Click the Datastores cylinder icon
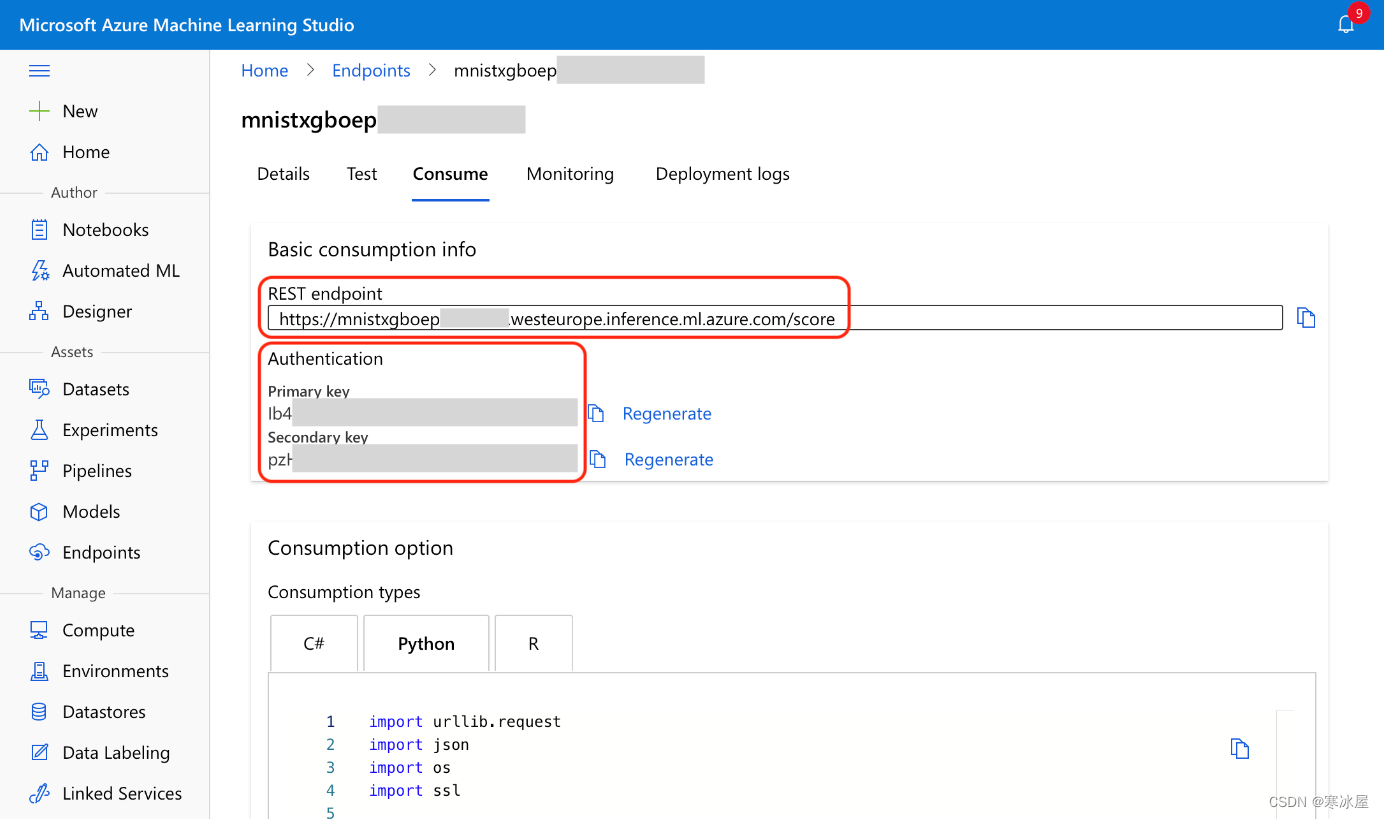Screen dimensions: 1384x819 coord(39,712)
